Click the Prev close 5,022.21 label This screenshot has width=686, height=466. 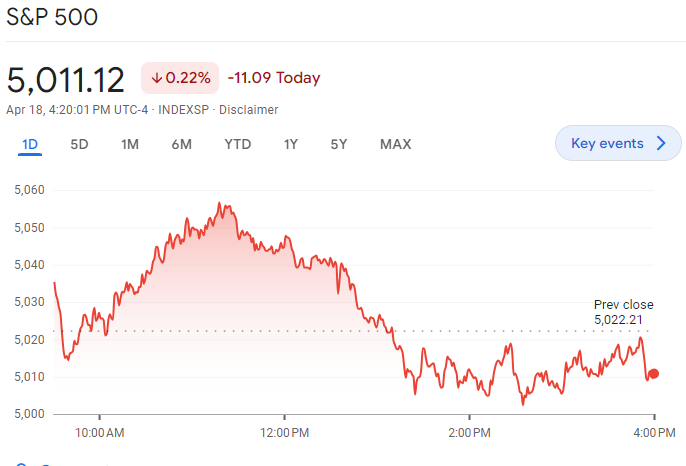(623, 312)
